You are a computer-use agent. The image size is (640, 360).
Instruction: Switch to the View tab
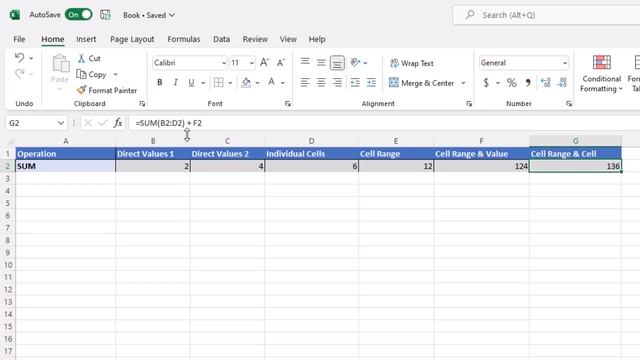[288, 39]
